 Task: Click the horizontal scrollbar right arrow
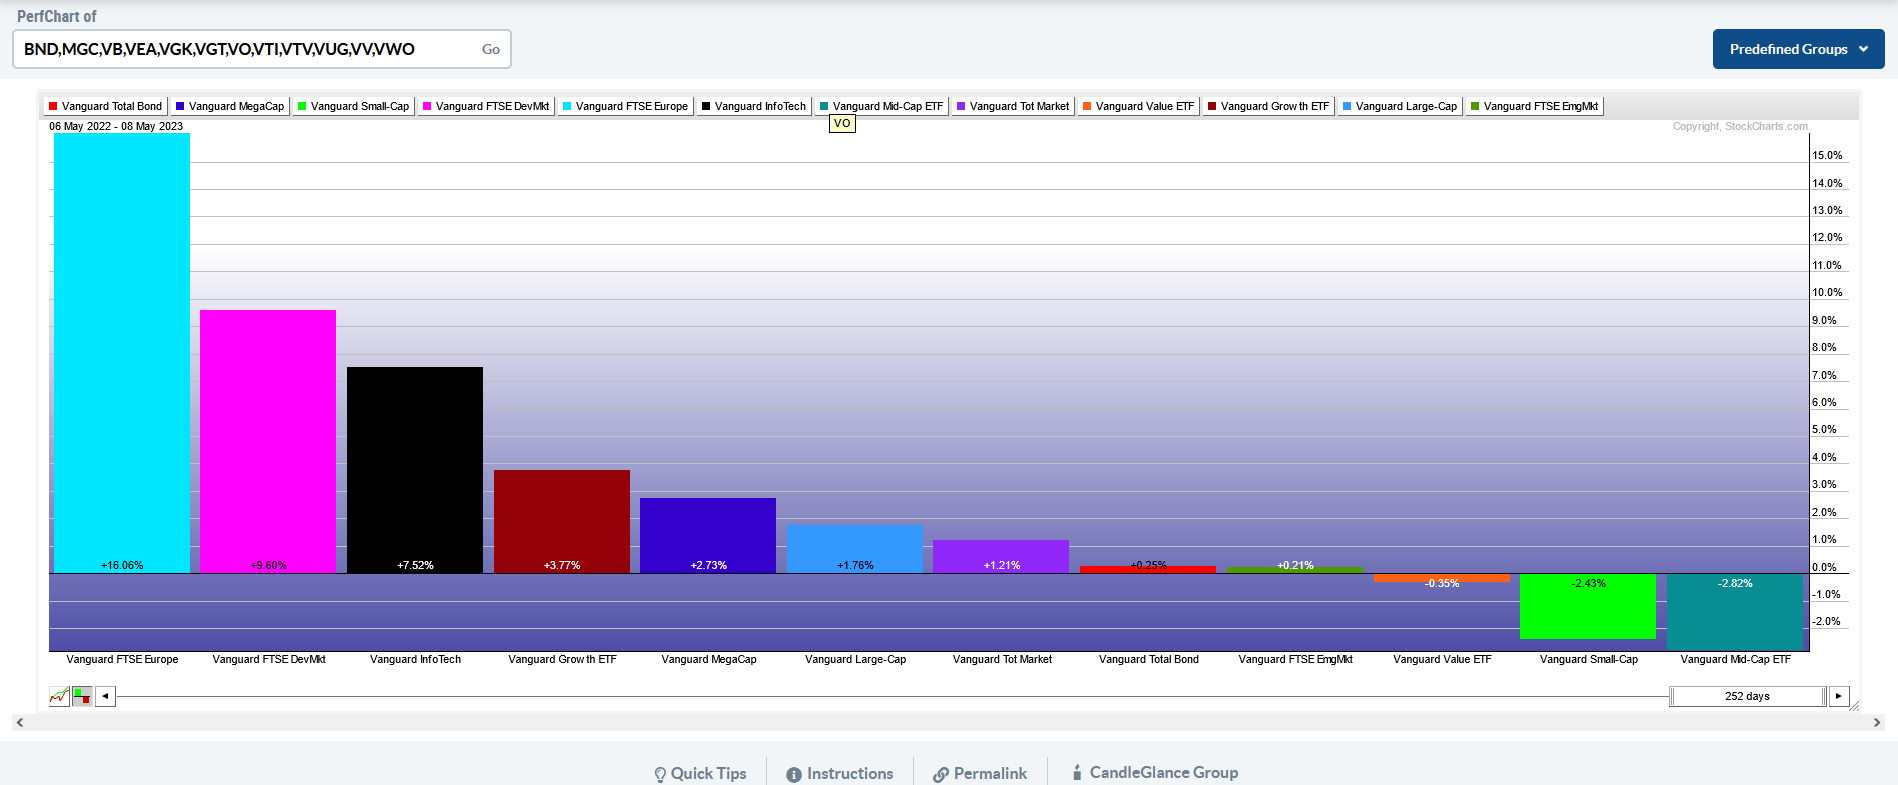tap(1877, 722)
